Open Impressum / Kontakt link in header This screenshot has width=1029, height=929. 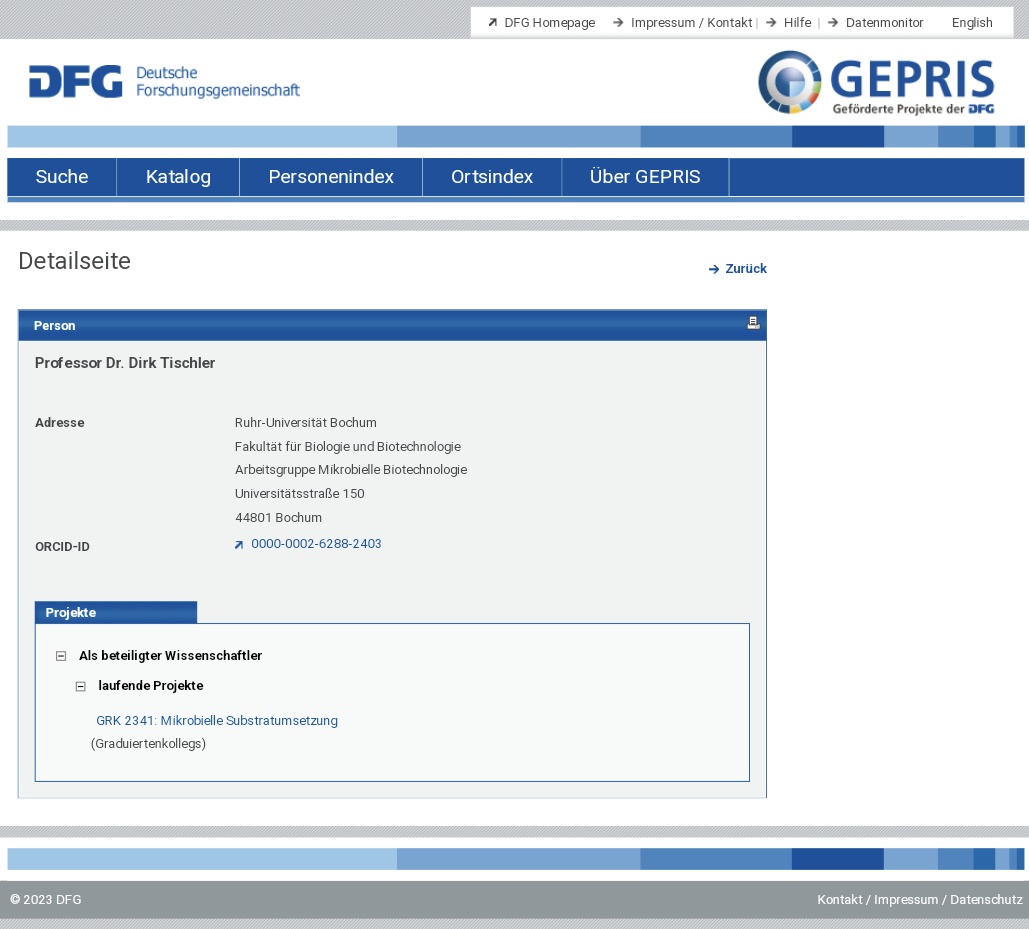tap(691, 22)
